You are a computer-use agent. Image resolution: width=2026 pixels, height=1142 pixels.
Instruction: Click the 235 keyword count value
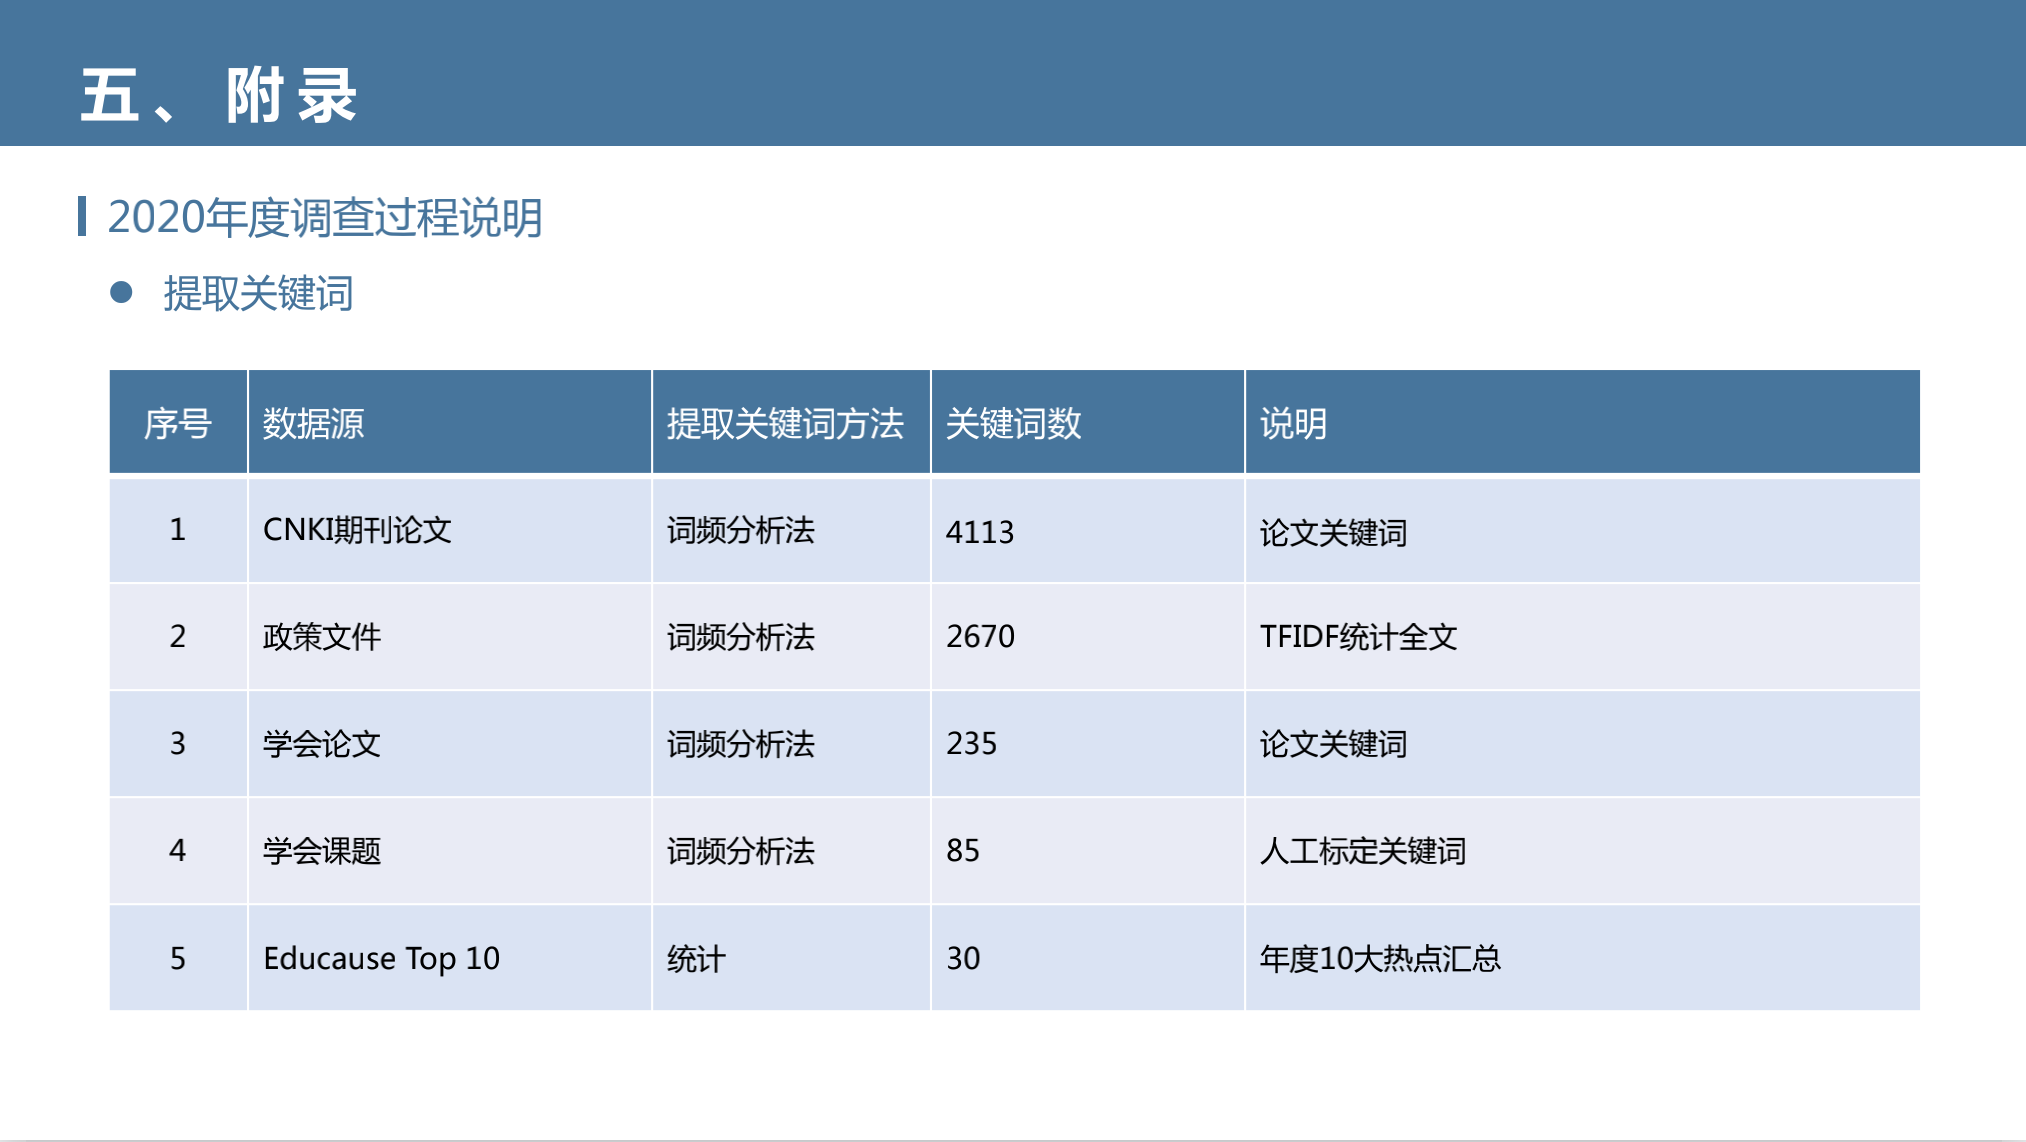click(971, 744)
